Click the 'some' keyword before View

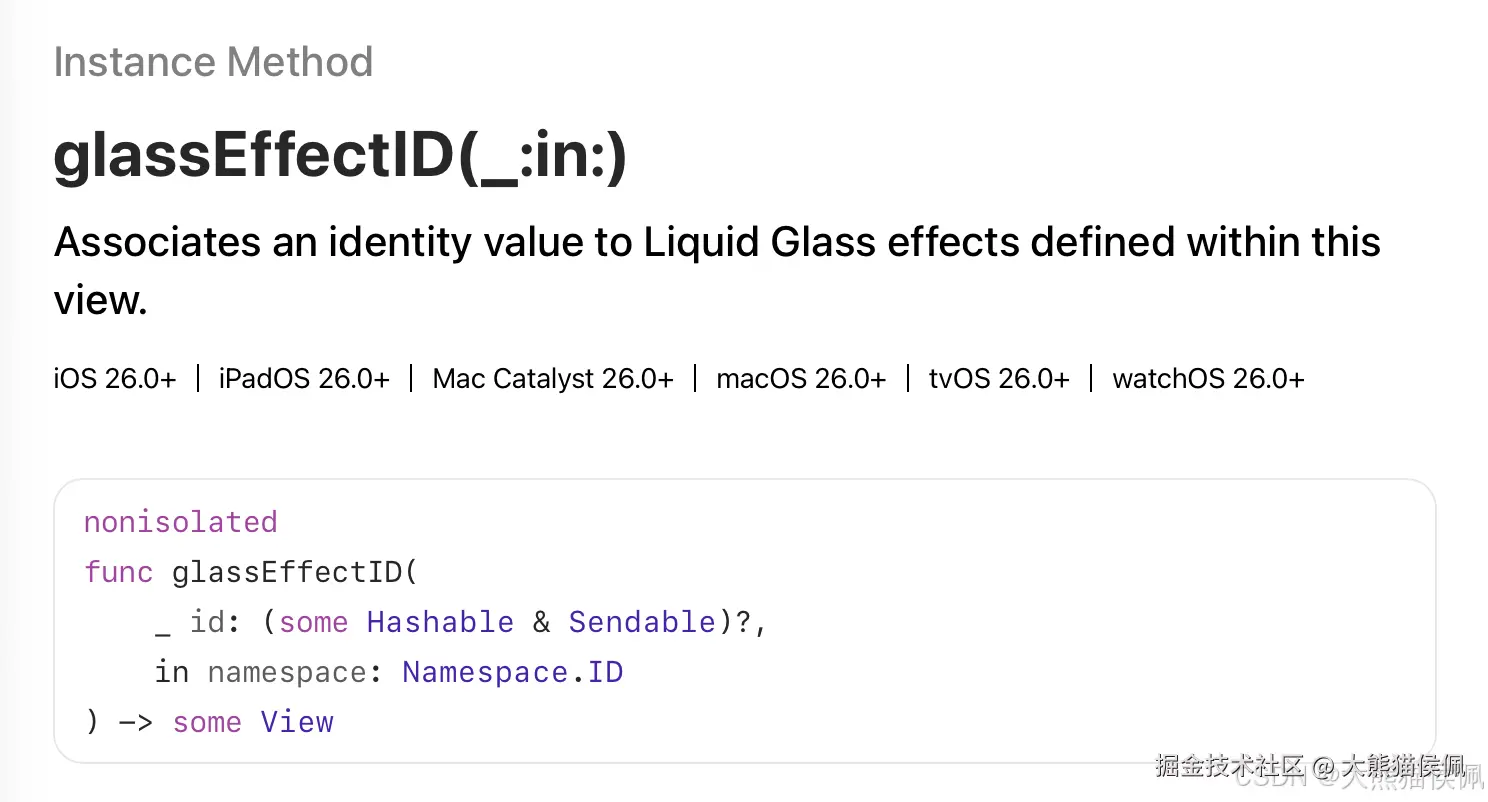(207, 722)
